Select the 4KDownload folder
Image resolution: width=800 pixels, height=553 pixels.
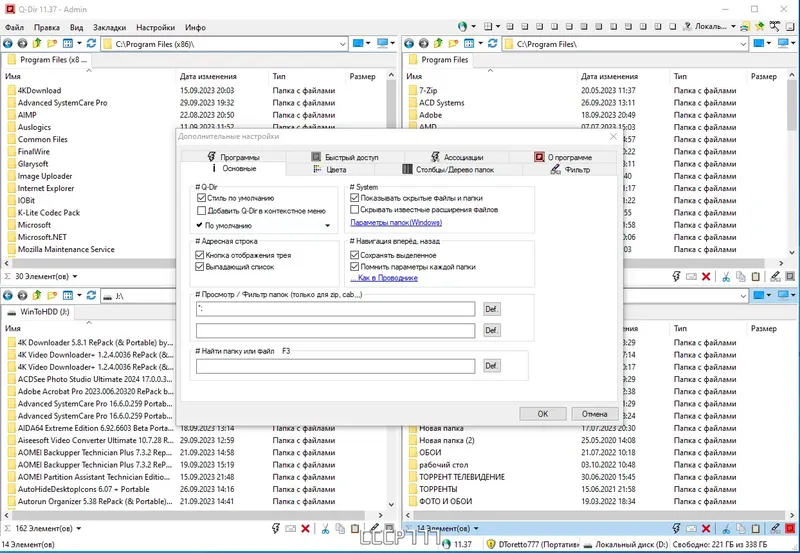tap(39, 90)
